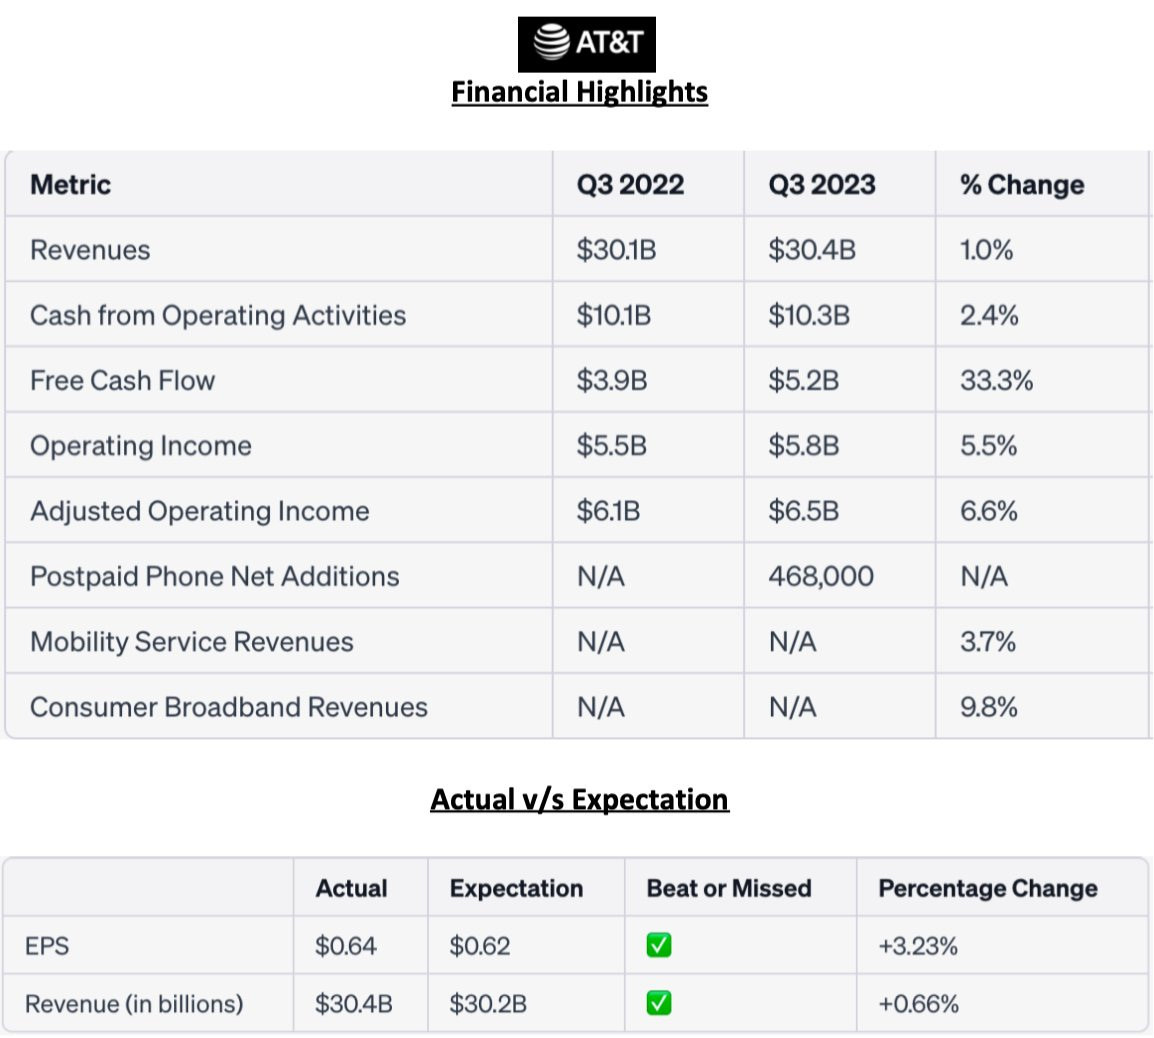Click the Beat or Missed column header

[x=728, y=888]
